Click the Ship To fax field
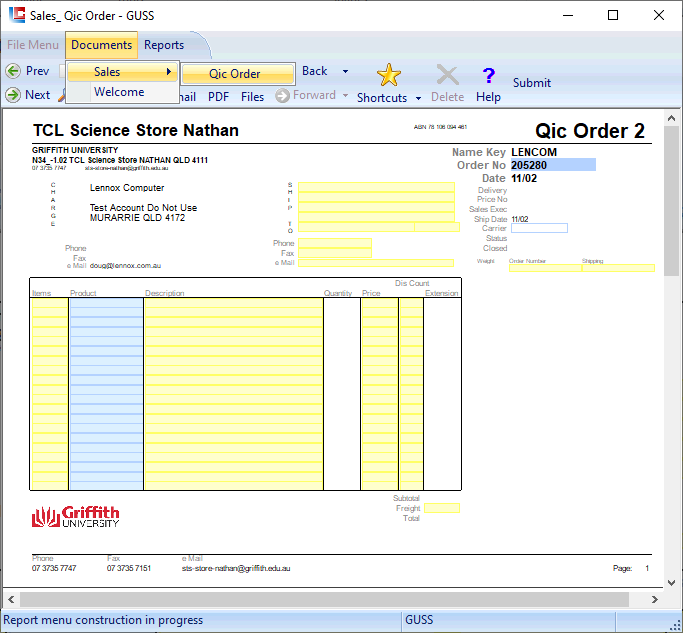Screen dimensions: 683x633 click(335, 253)
